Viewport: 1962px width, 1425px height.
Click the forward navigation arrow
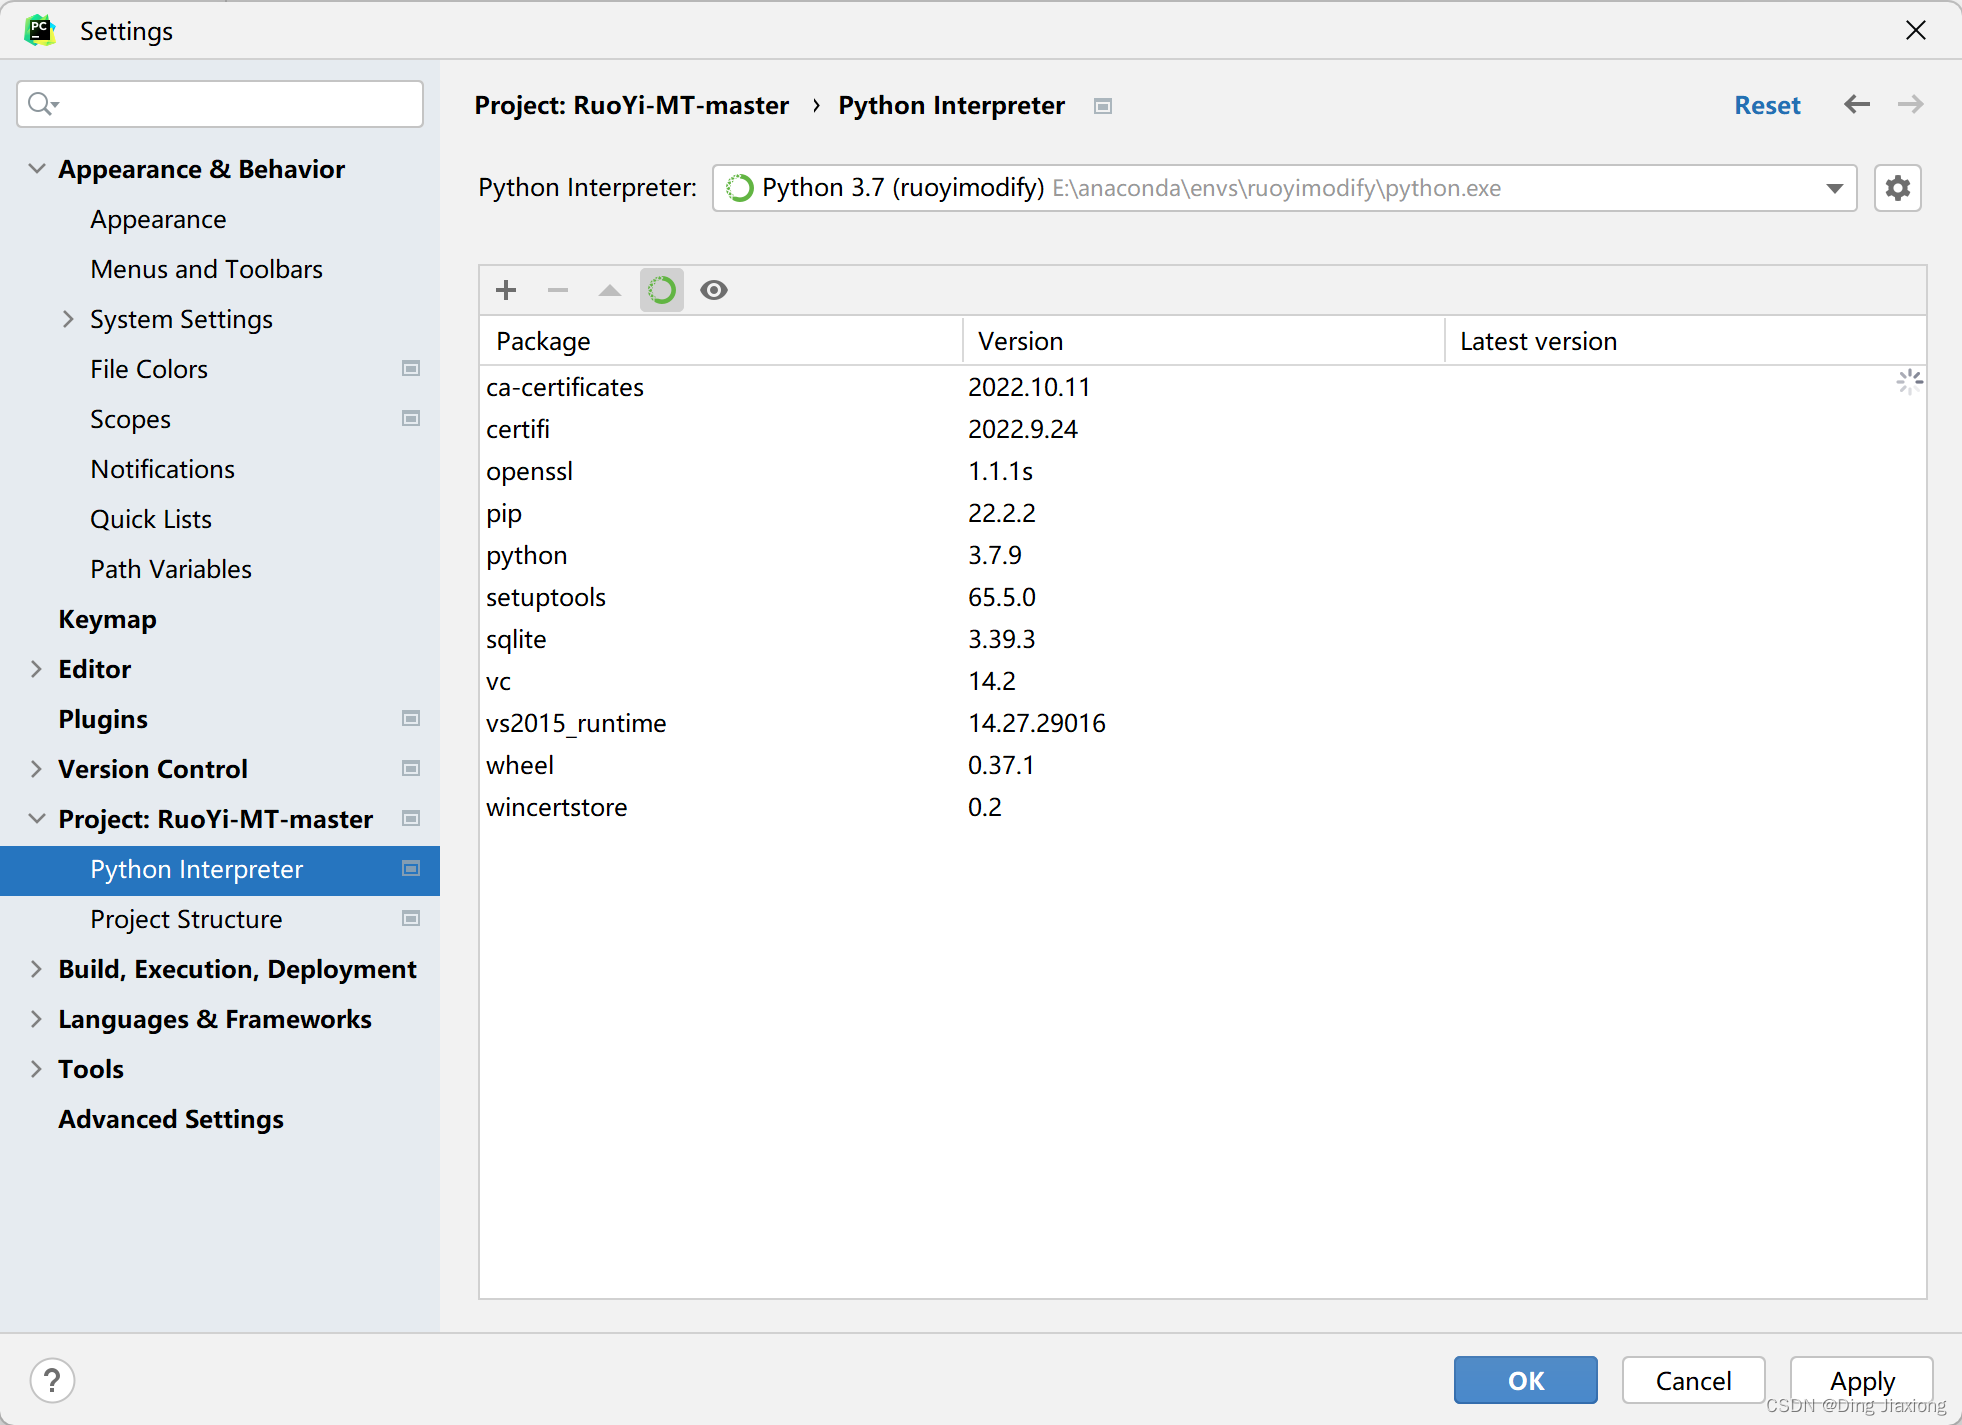point(1911,105)
